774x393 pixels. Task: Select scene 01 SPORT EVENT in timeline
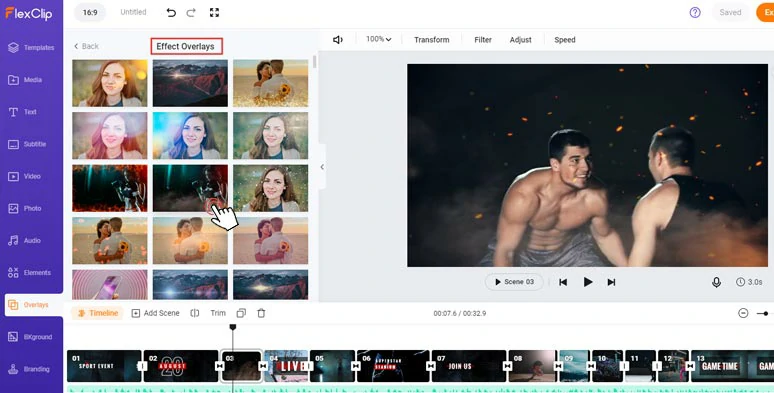click(x=104, y=366)
